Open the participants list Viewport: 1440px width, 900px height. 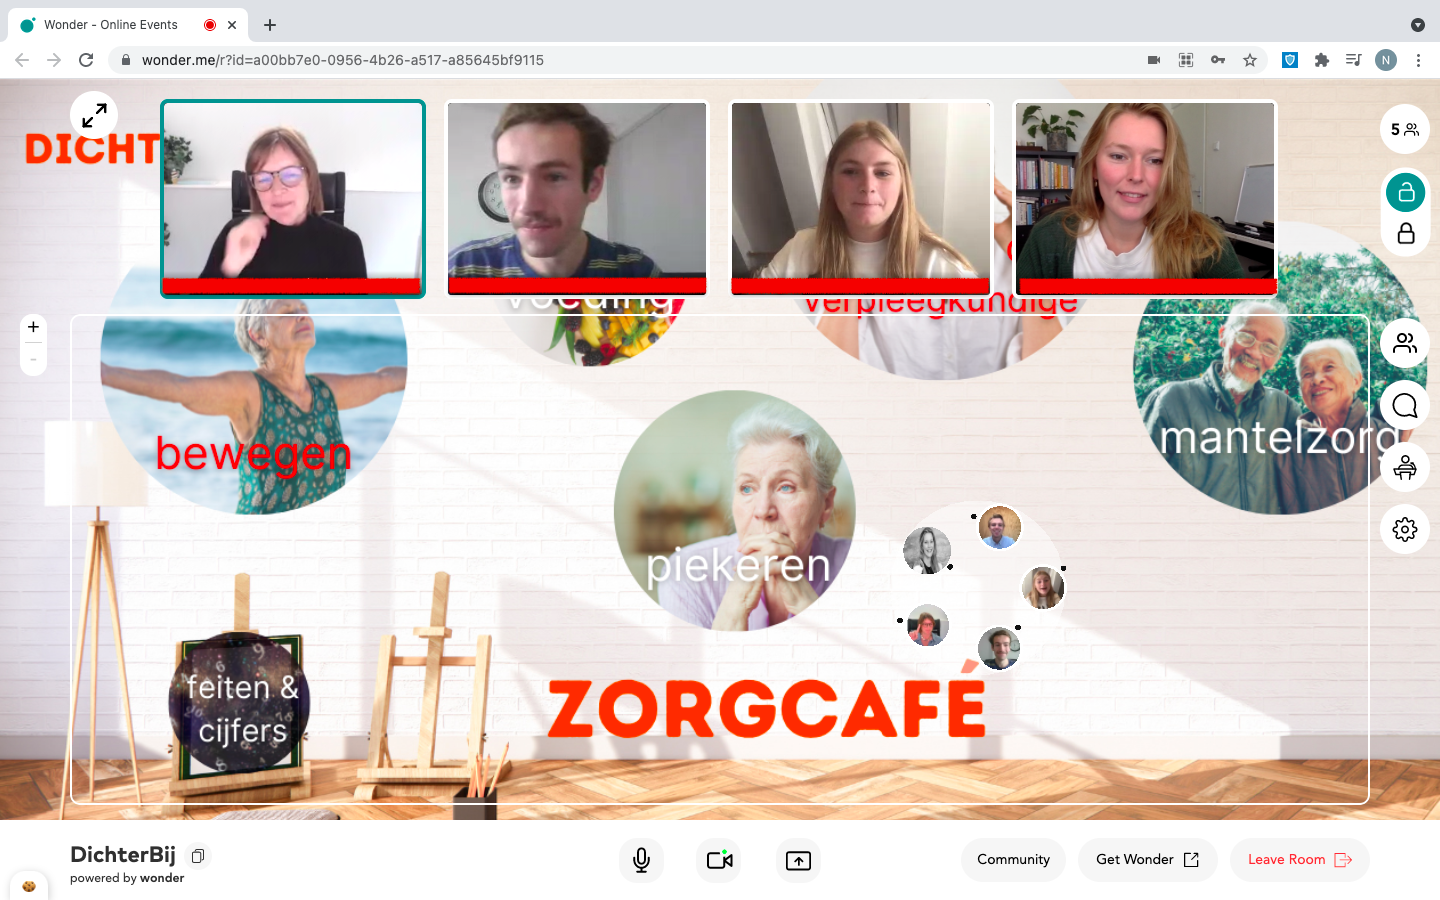point(1404,343)
